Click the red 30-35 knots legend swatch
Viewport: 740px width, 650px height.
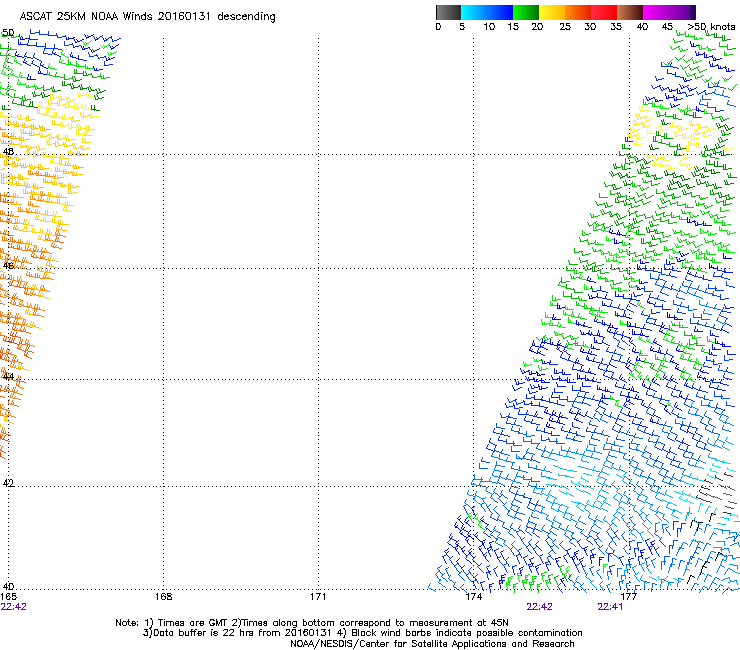(604, 12)
